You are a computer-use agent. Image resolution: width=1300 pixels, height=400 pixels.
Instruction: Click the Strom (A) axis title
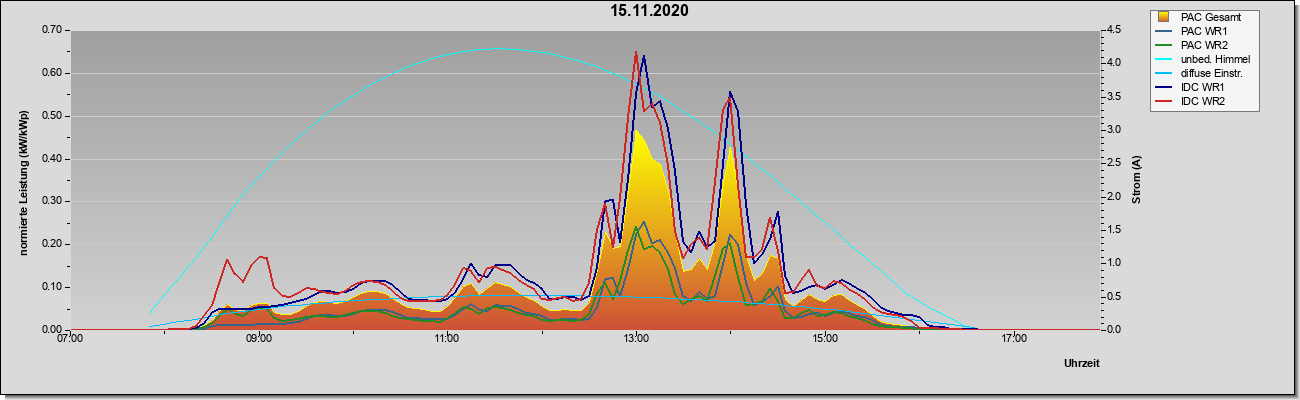[1137, 180]
